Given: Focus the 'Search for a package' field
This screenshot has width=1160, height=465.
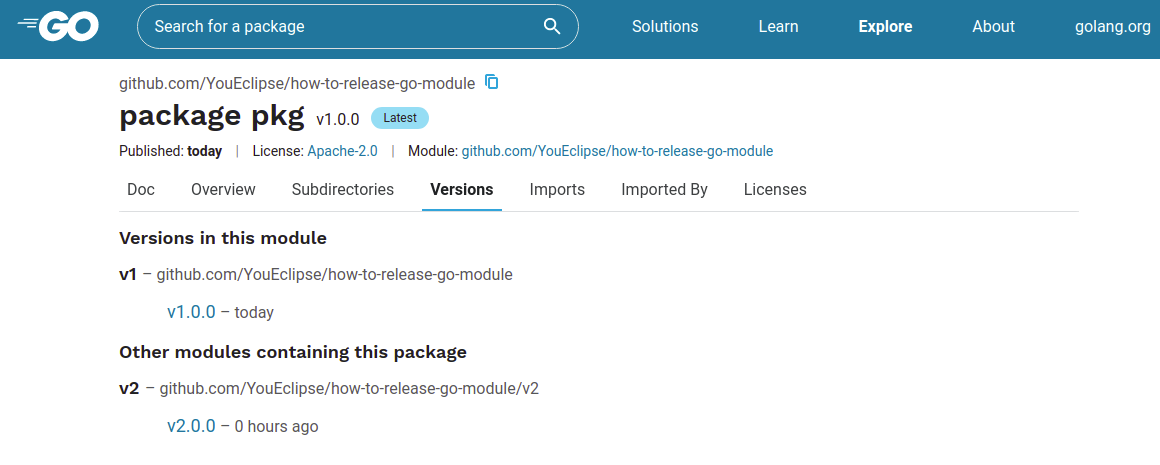Looking at the screenshot, I should (357, 27).
